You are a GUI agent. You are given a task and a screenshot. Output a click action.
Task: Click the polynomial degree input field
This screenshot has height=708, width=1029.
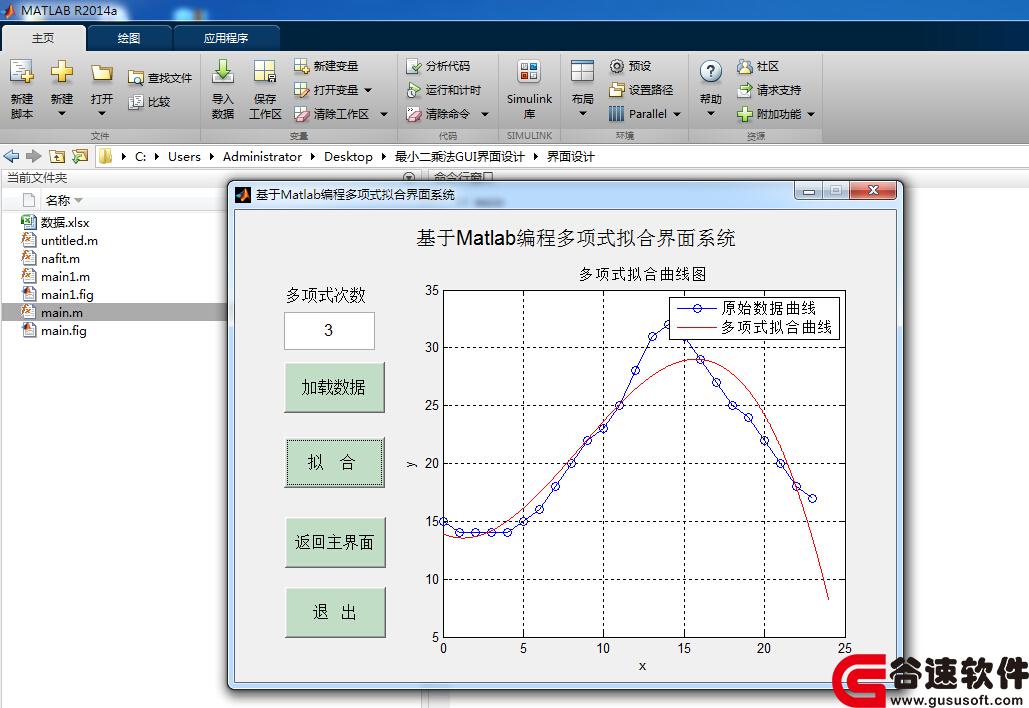329,330
